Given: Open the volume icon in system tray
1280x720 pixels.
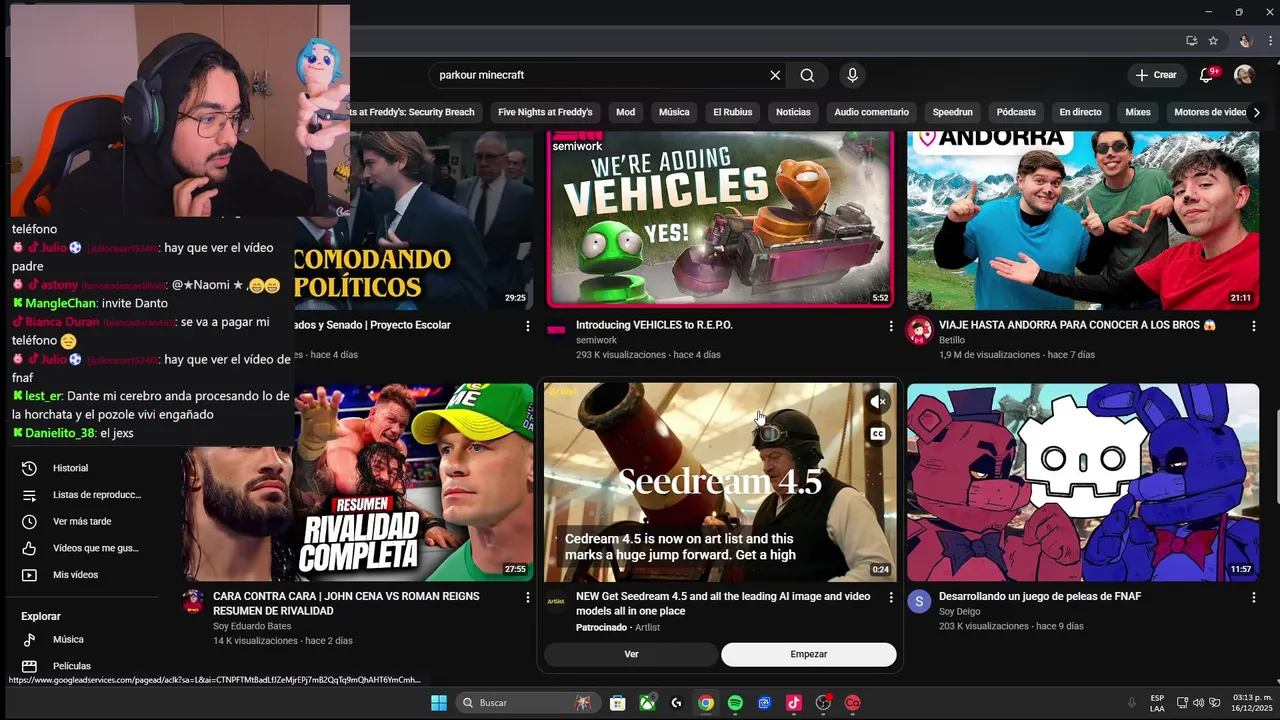Looking at the screenshot, I should [1198, 703].
